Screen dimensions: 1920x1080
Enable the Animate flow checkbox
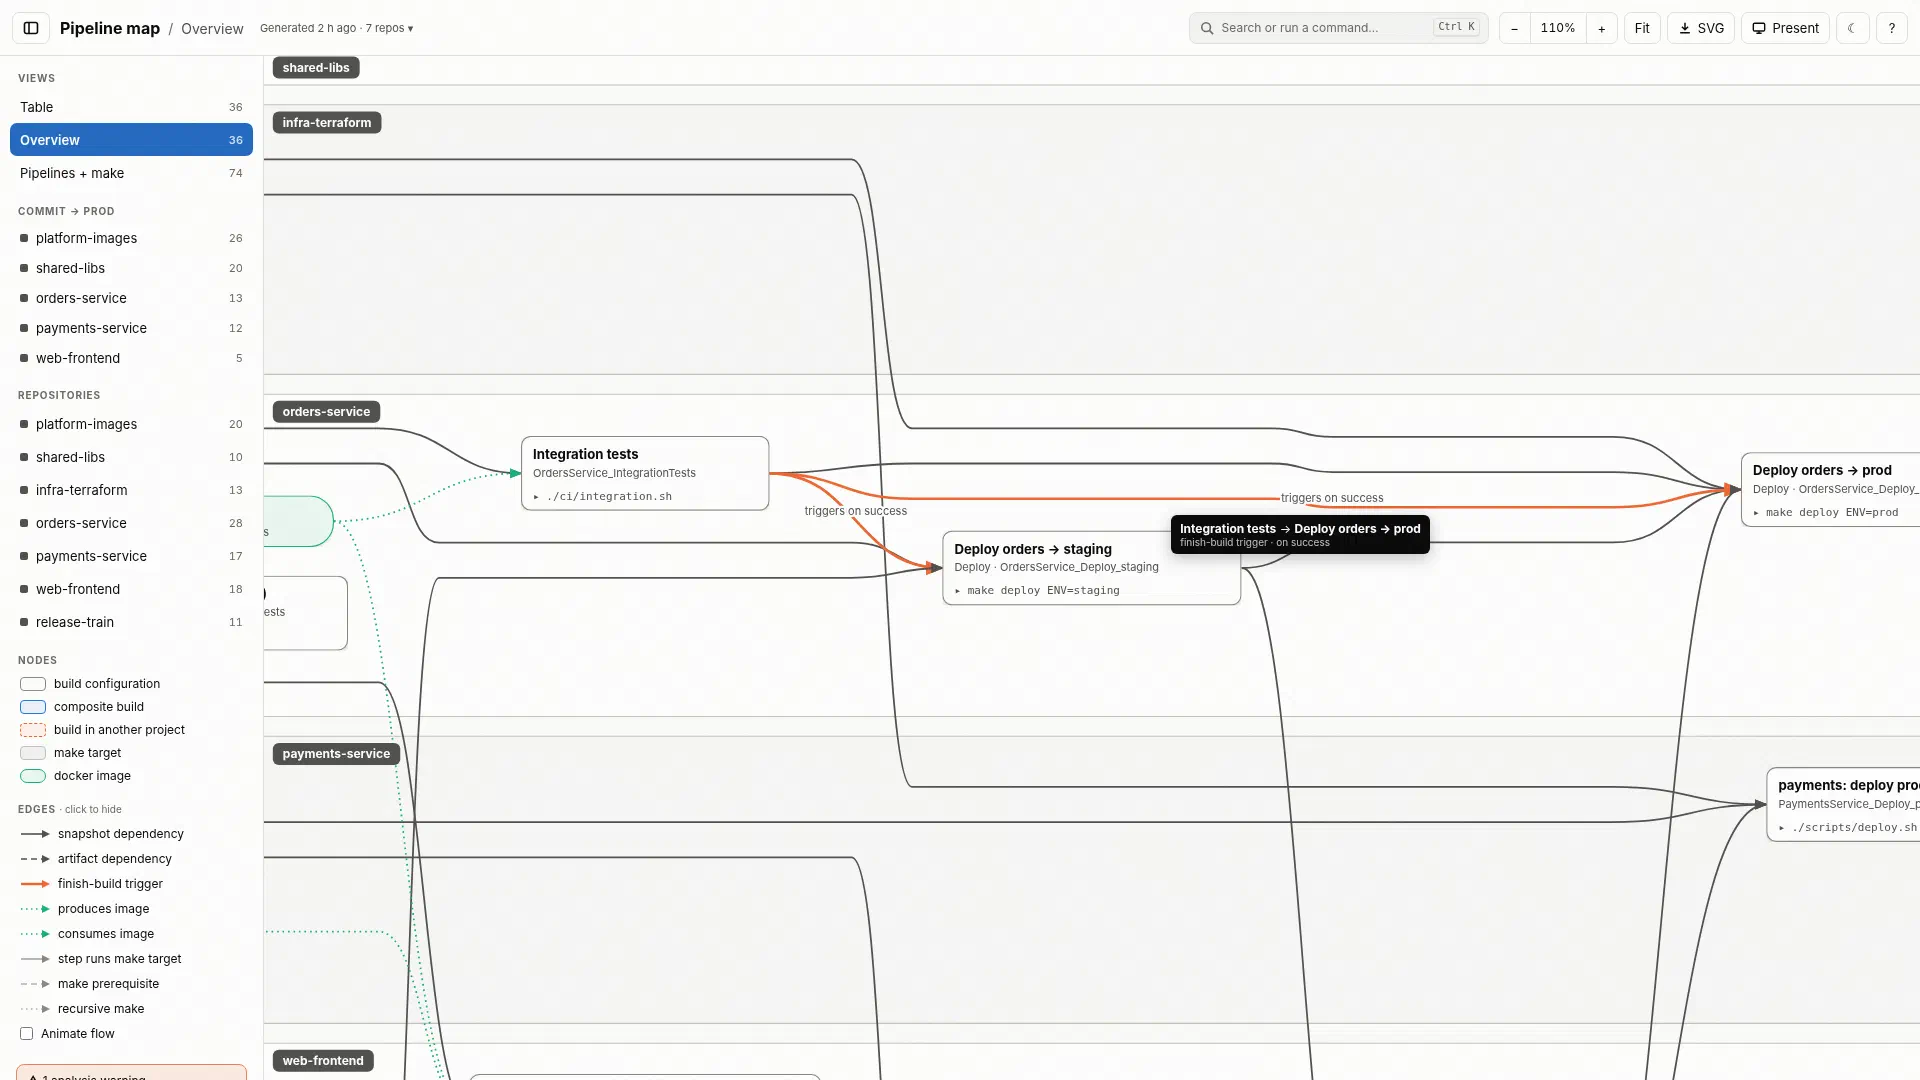tap(26, 1034)
